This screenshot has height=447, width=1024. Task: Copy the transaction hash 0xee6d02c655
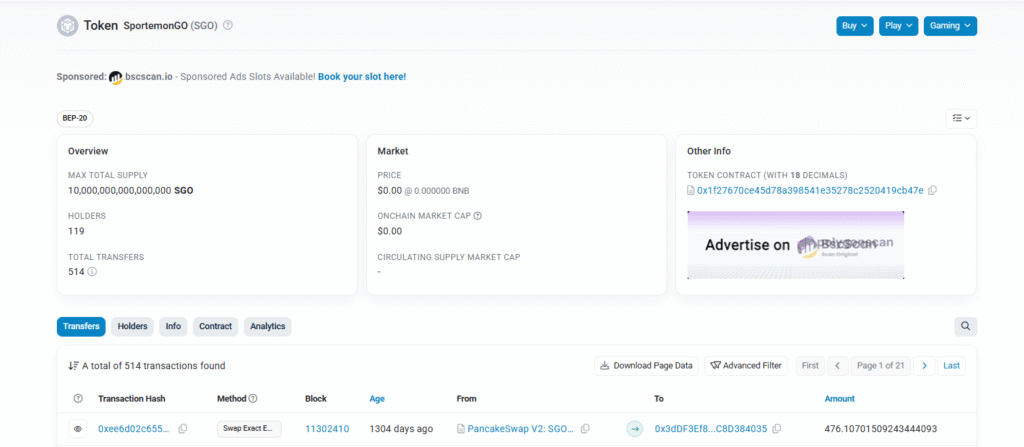pos(183,429)
